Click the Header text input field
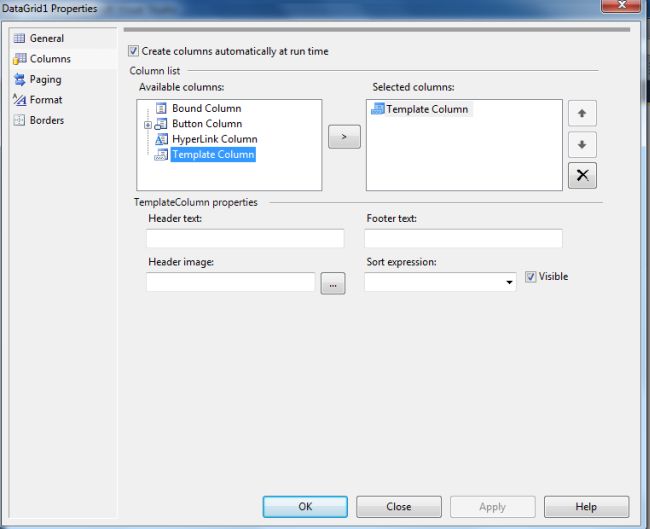The height and width of the screenshot is (529, 650). coord(245,238)
